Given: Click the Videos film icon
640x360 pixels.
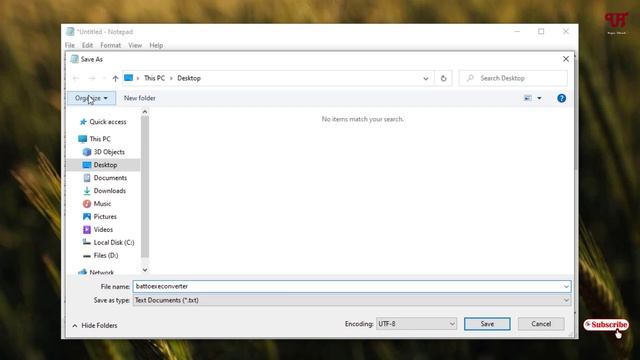Looking at the screenshot, I should pyautogui.click(x=87, y=229).
